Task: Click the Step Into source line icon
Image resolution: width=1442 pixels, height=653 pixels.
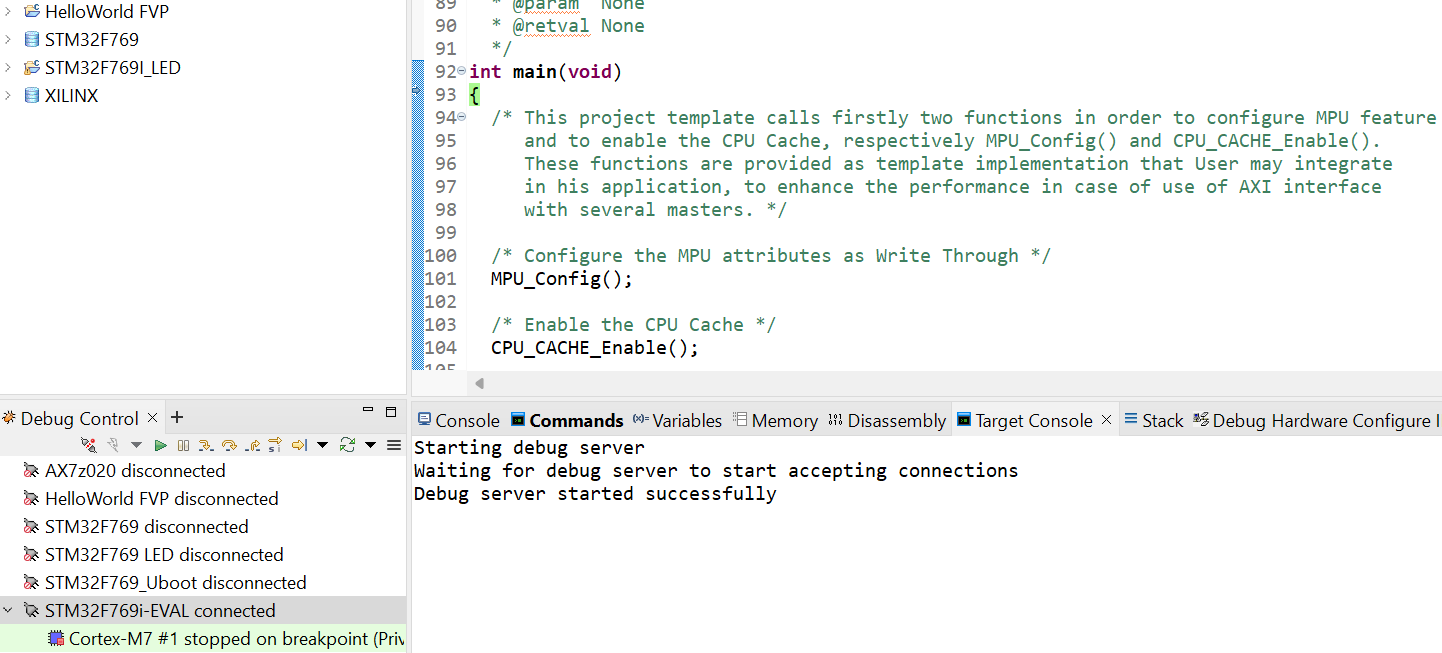Action: [206, 445]
